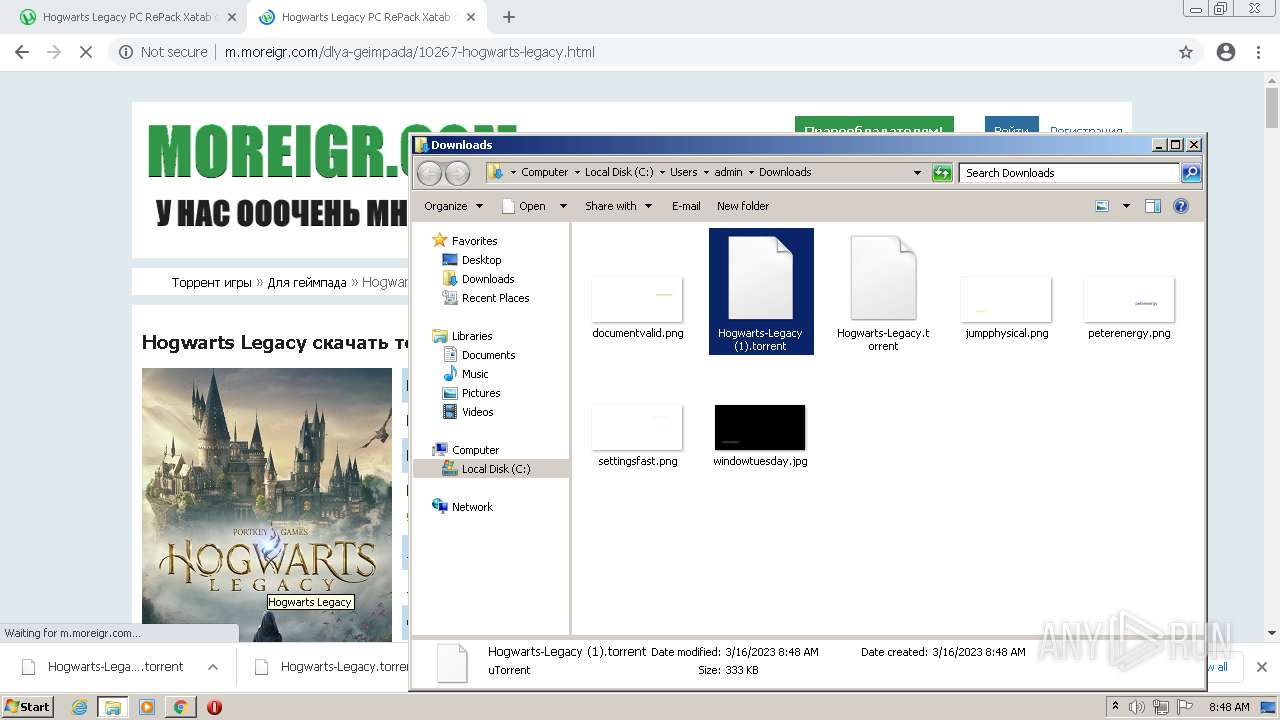Click the Explorer Back arrow button
The image size is (1280, 720).
(429, 173)
